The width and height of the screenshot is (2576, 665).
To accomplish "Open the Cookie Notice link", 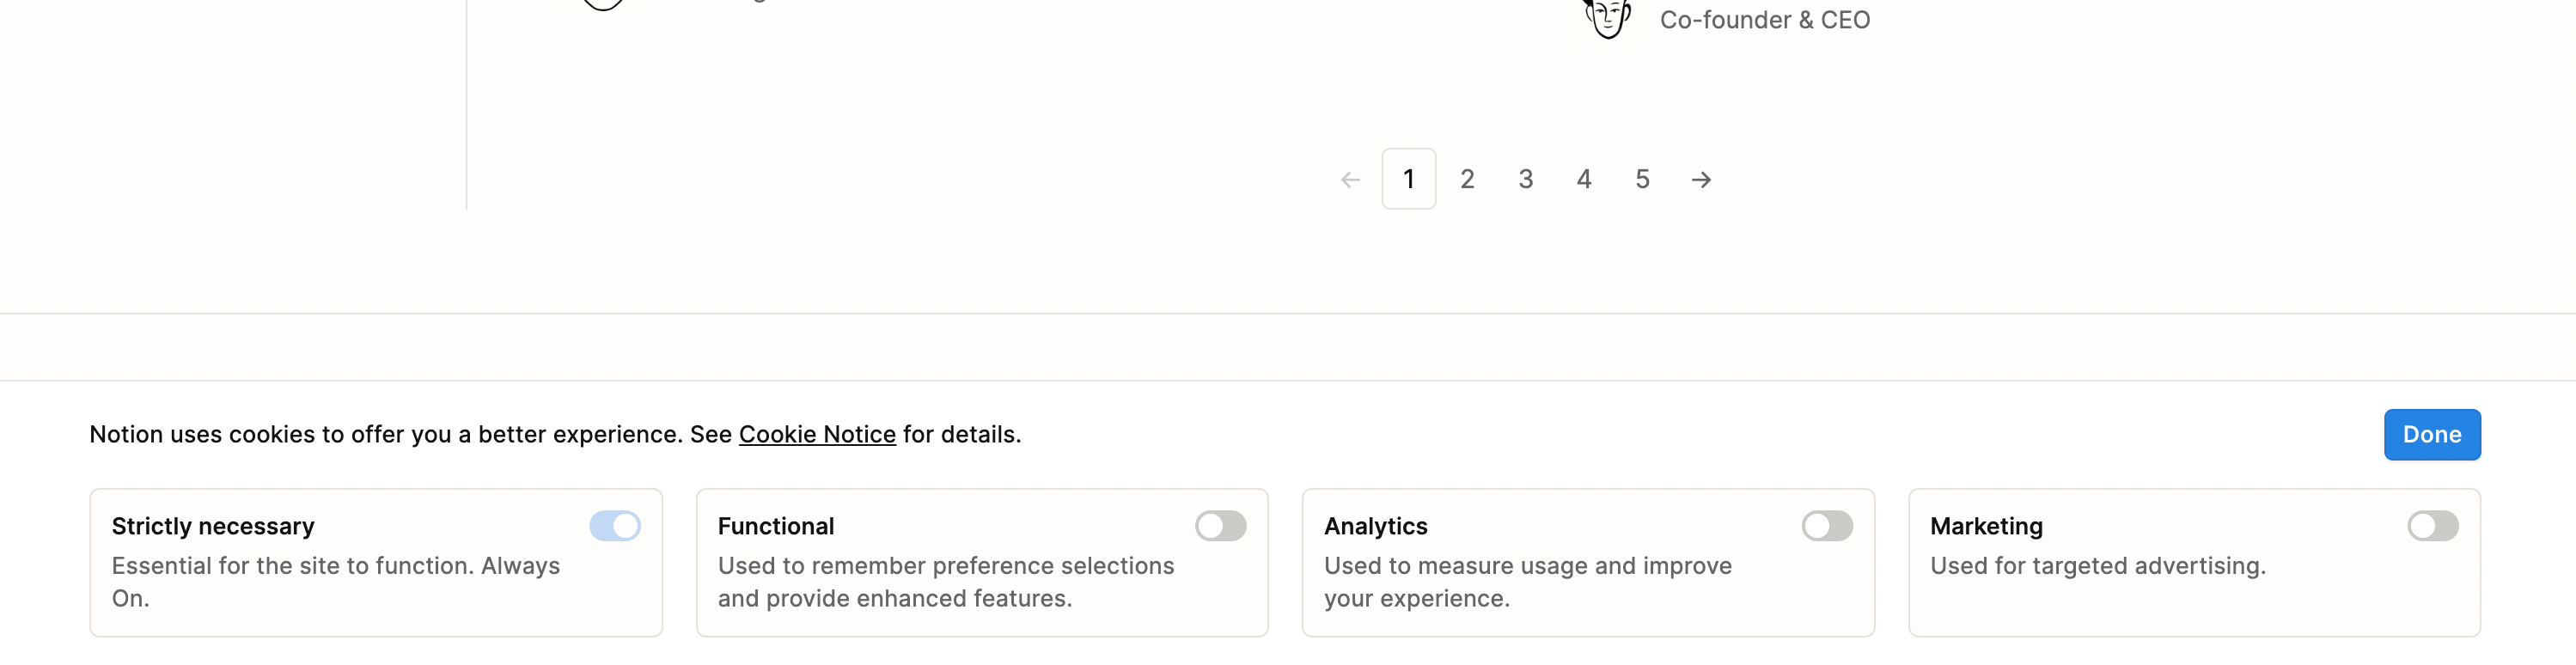I will click(817, 434).
